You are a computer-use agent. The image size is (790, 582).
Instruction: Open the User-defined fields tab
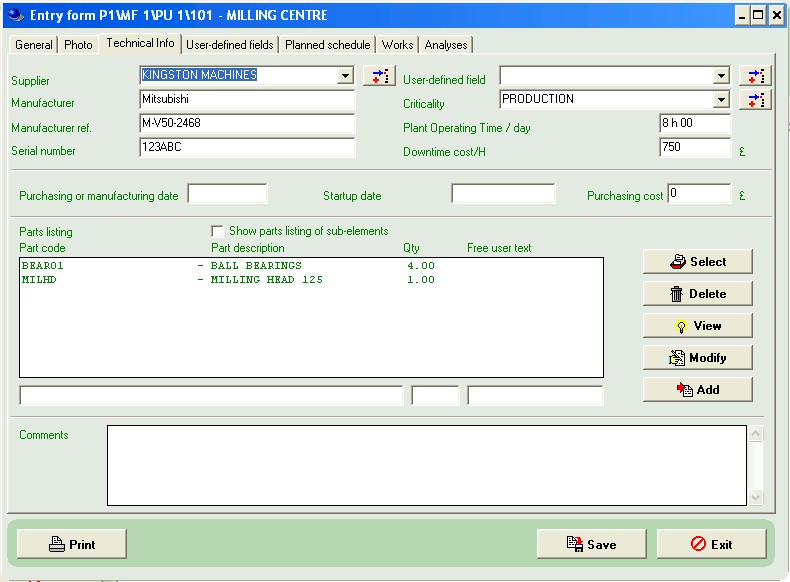tap(229, 45)
